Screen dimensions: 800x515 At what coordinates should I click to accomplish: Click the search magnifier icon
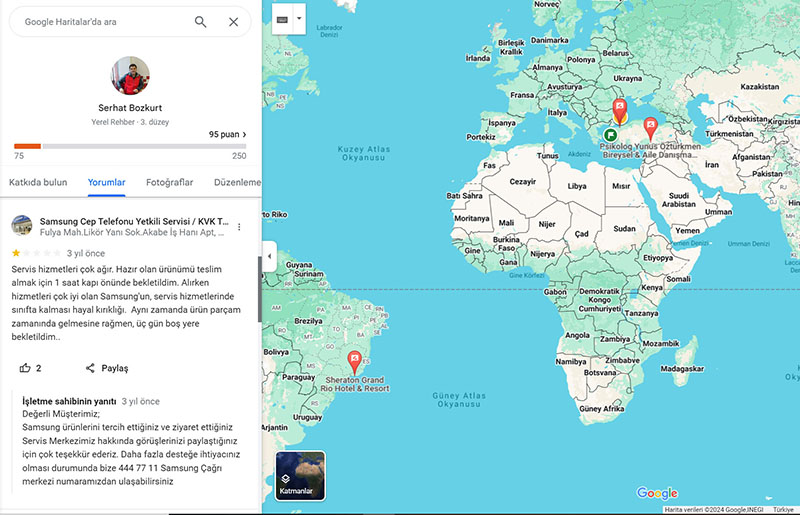(x=201, y=21)
